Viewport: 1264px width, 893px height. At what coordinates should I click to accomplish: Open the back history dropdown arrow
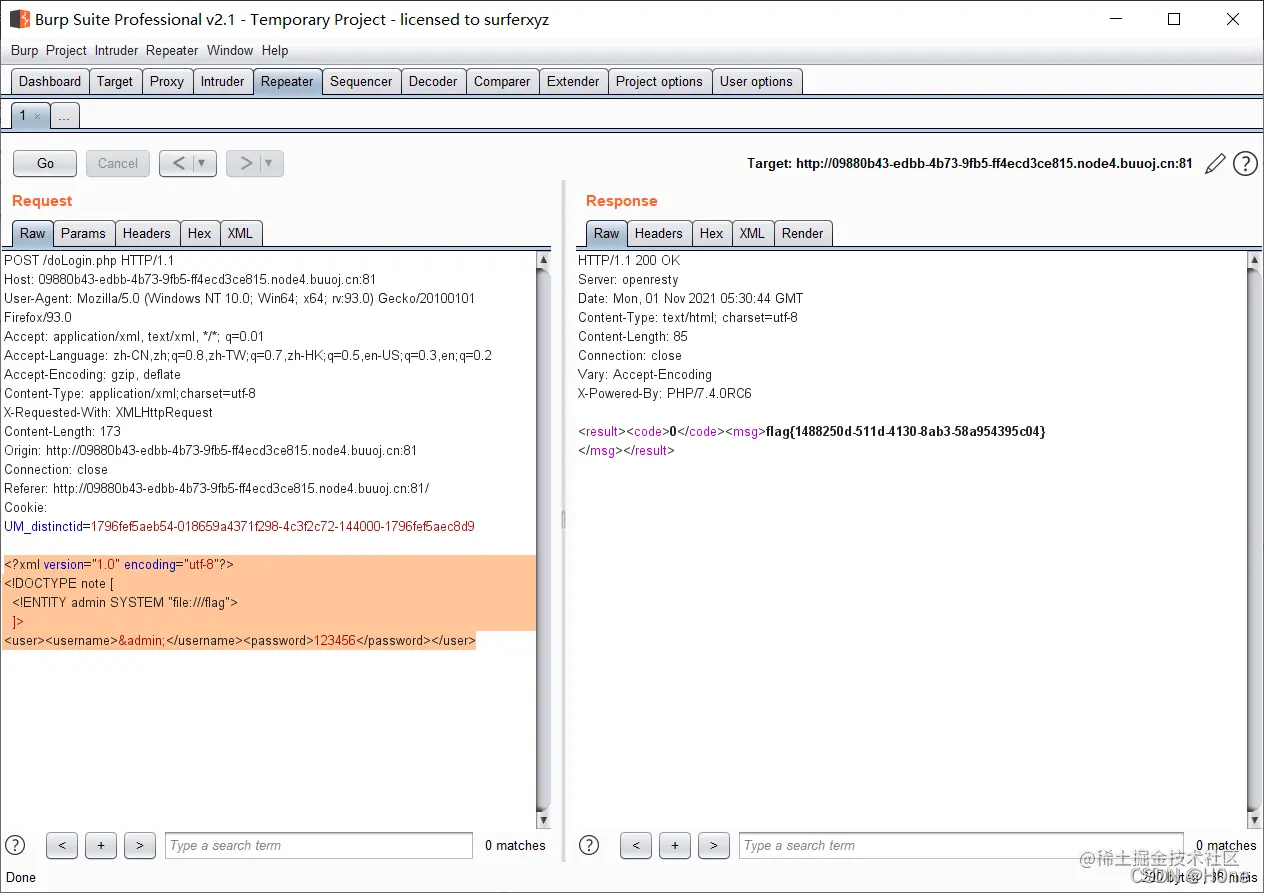203,163
